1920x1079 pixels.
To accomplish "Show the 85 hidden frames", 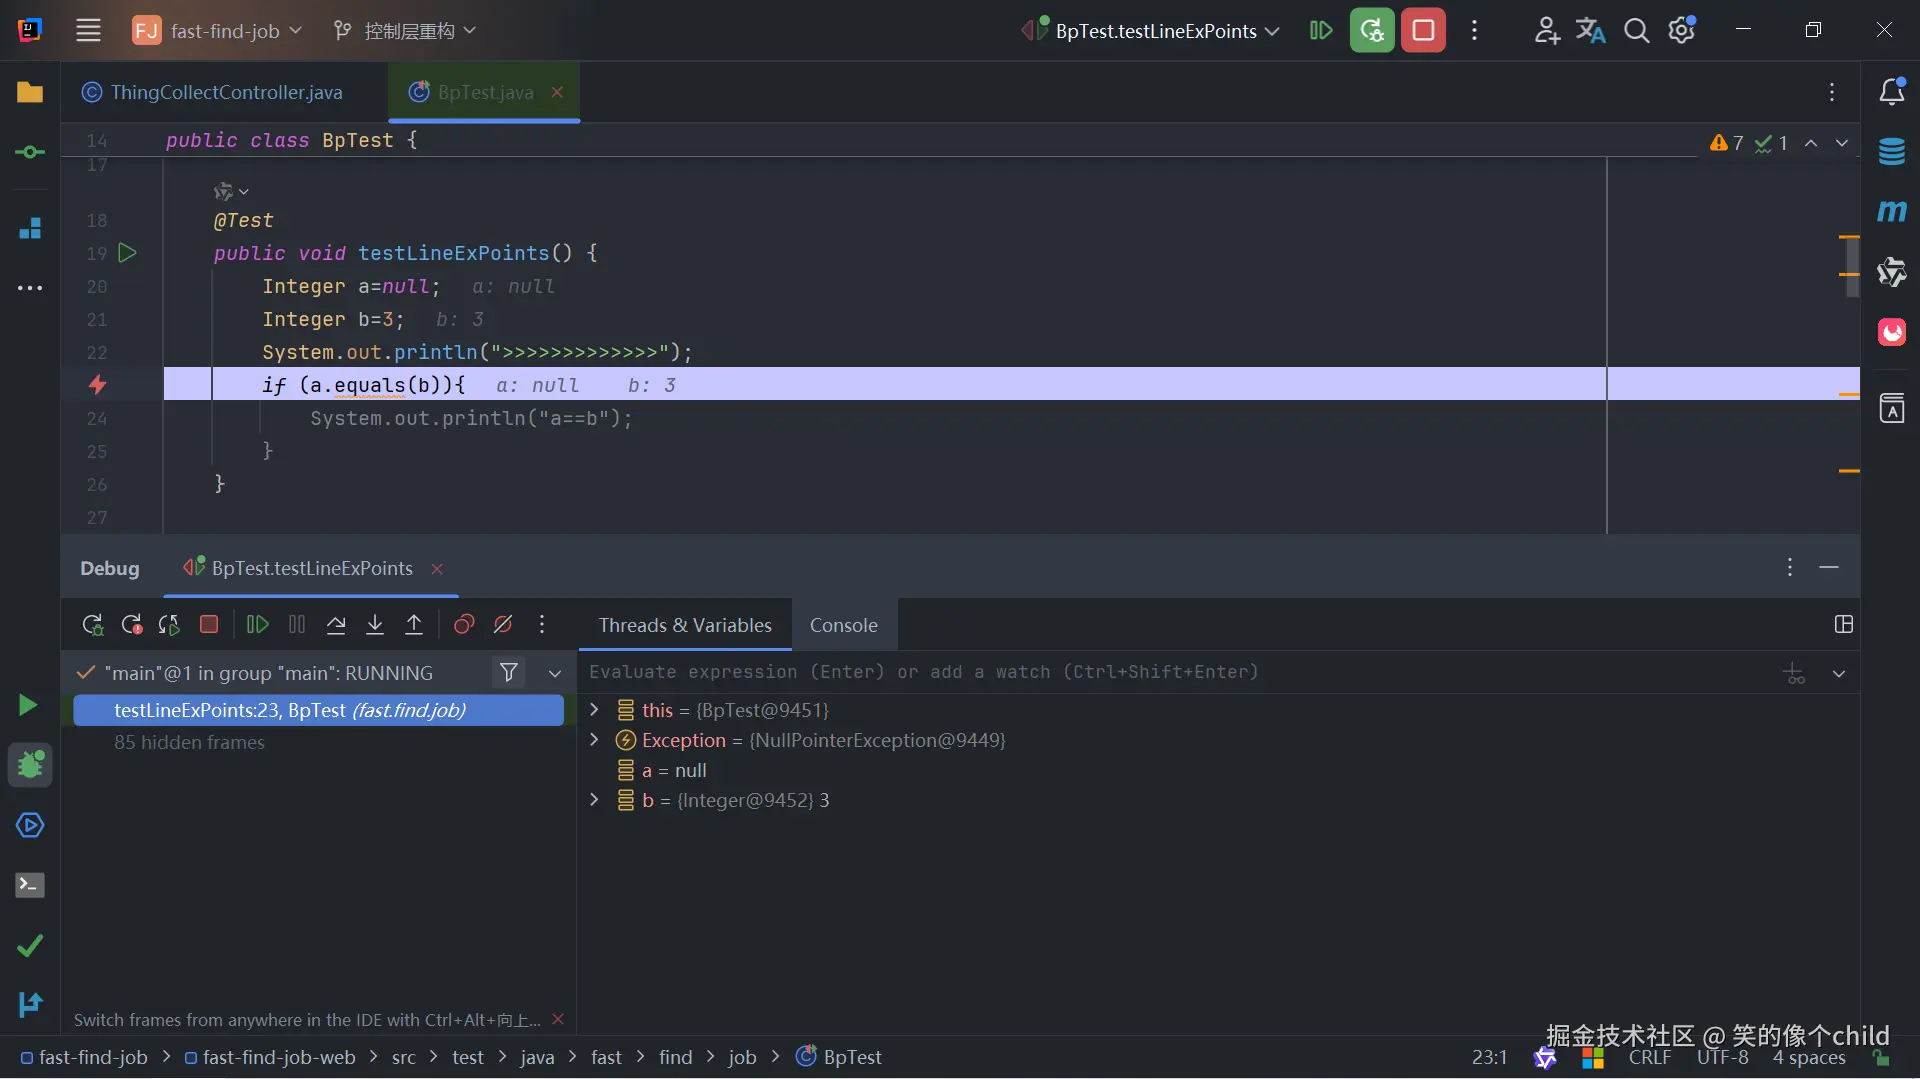I will click(x=189, y=743).
